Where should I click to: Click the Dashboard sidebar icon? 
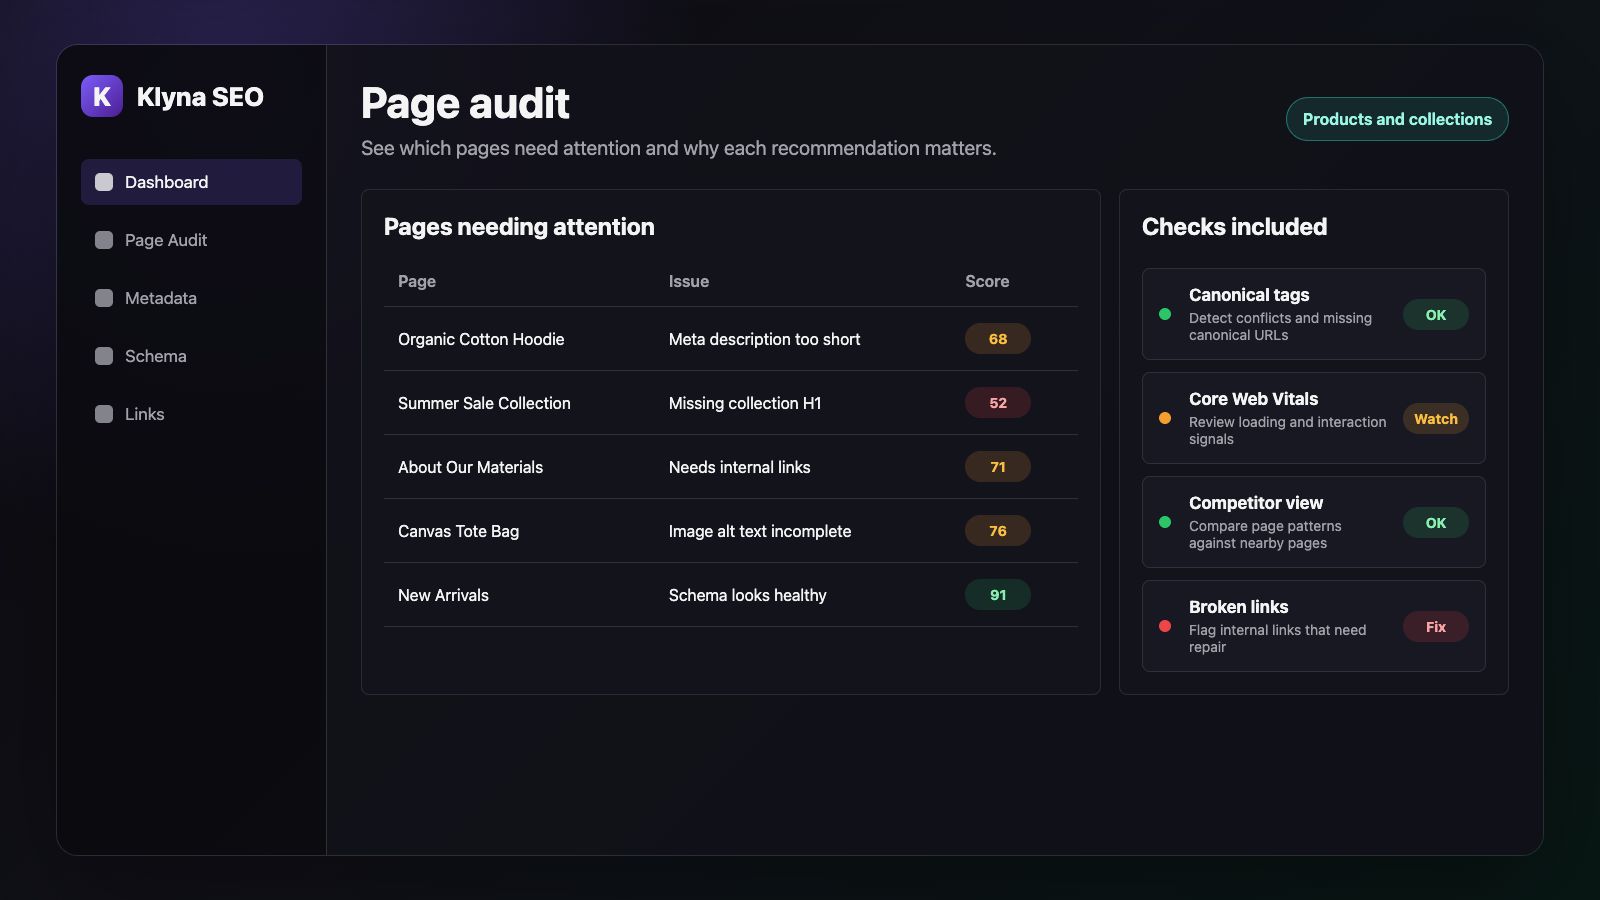coord(104,182)
